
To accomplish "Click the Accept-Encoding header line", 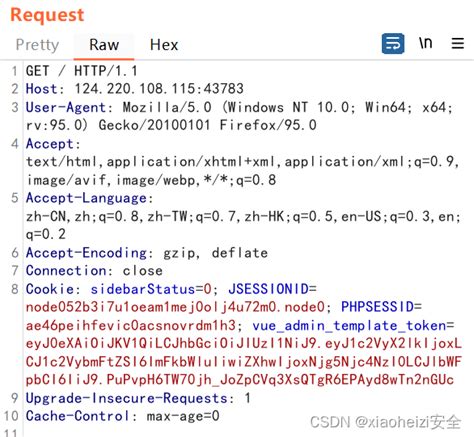I will tap(147, 253).
